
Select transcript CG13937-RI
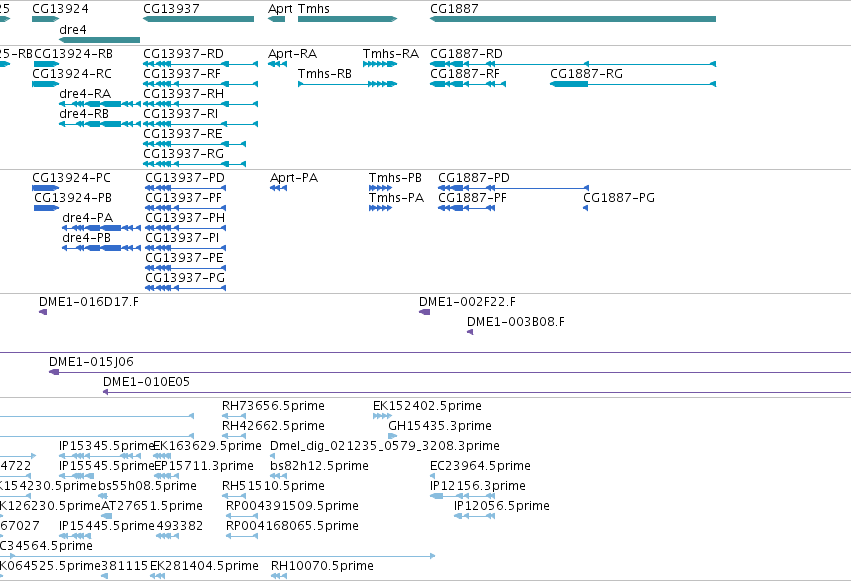tap(181, 114)
